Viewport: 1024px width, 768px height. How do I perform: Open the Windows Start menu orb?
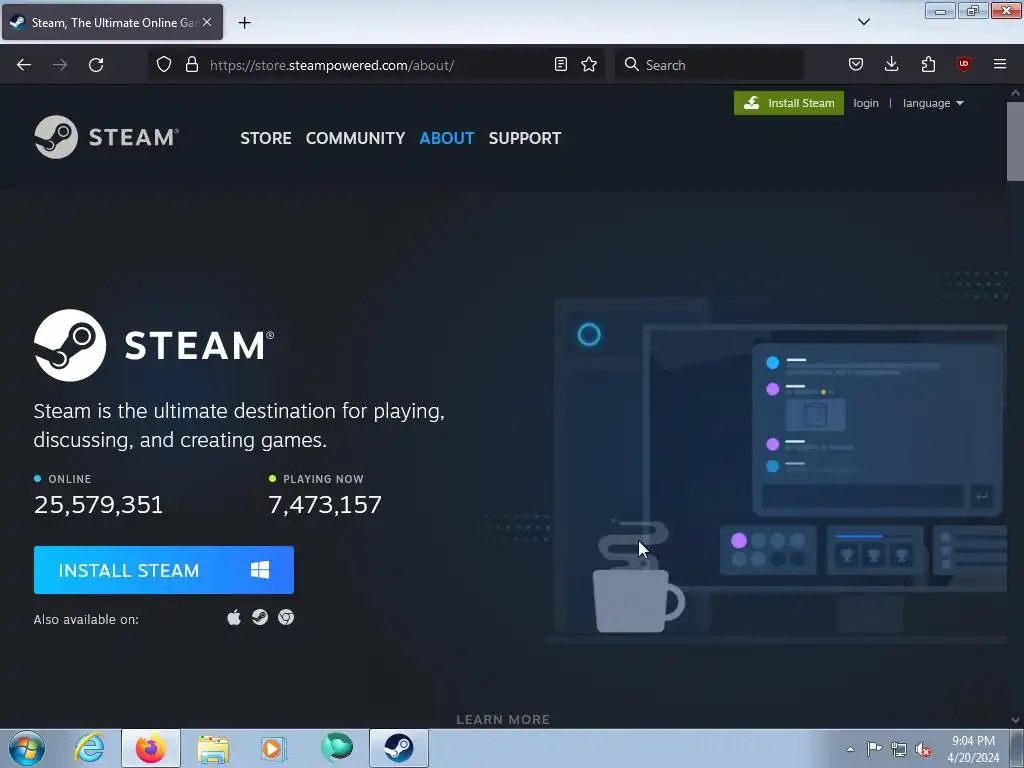click(27, 748)
